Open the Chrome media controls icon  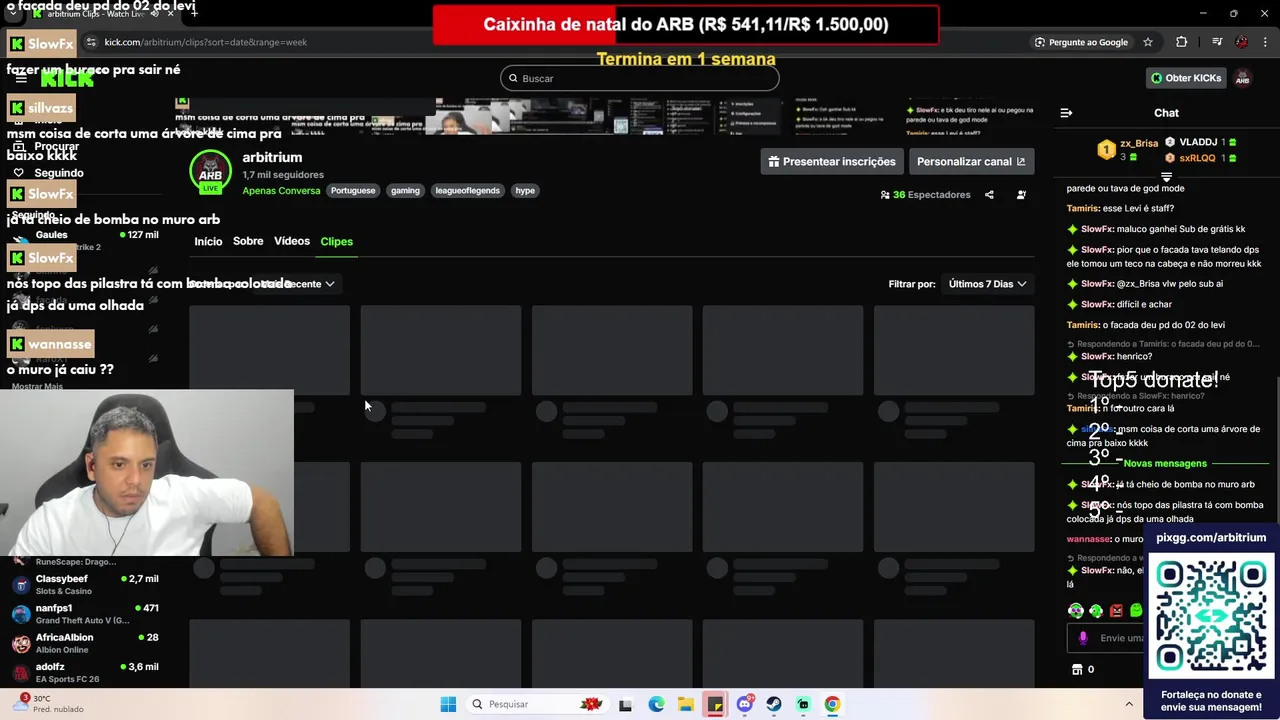point(1217,42)
